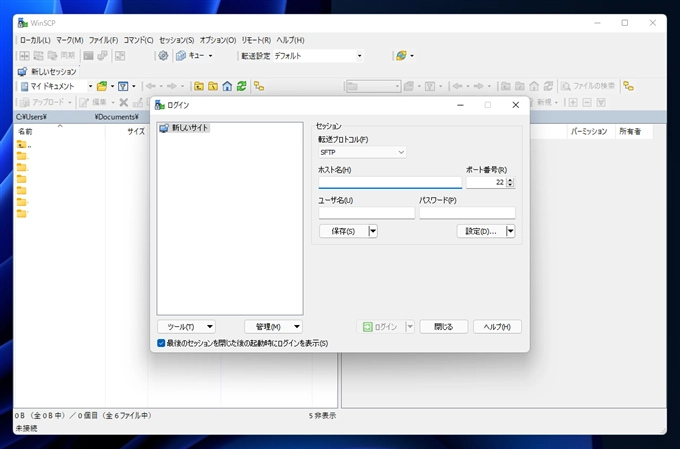The height and width of the screenshot is (449, 680).
Task: Open the Tools button menu in the Login dialog
Action: [x=186, y=327]
